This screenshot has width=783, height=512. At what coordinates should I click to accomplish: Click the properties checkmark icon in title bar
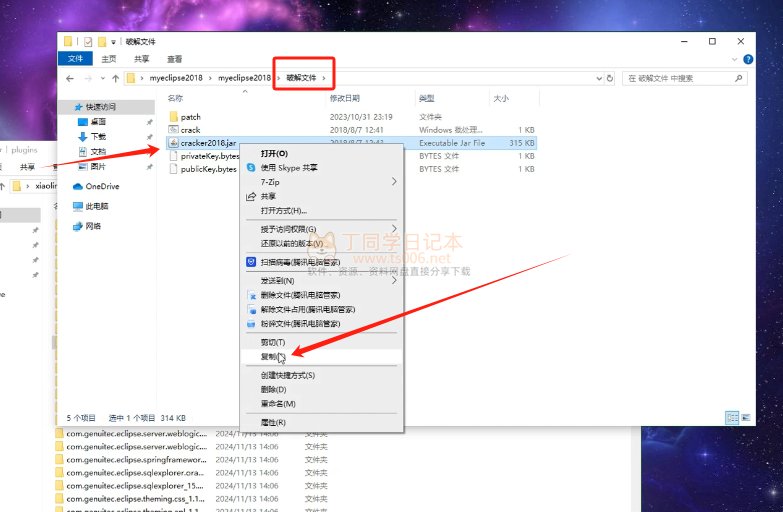(88, 42)
